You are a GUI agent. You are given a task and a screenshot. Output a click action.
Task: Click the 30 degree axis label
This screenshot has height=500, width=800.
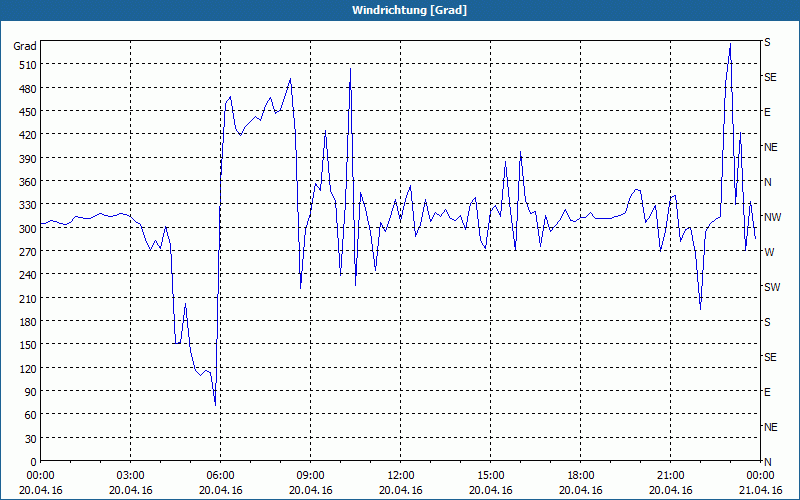pos(31,439)
